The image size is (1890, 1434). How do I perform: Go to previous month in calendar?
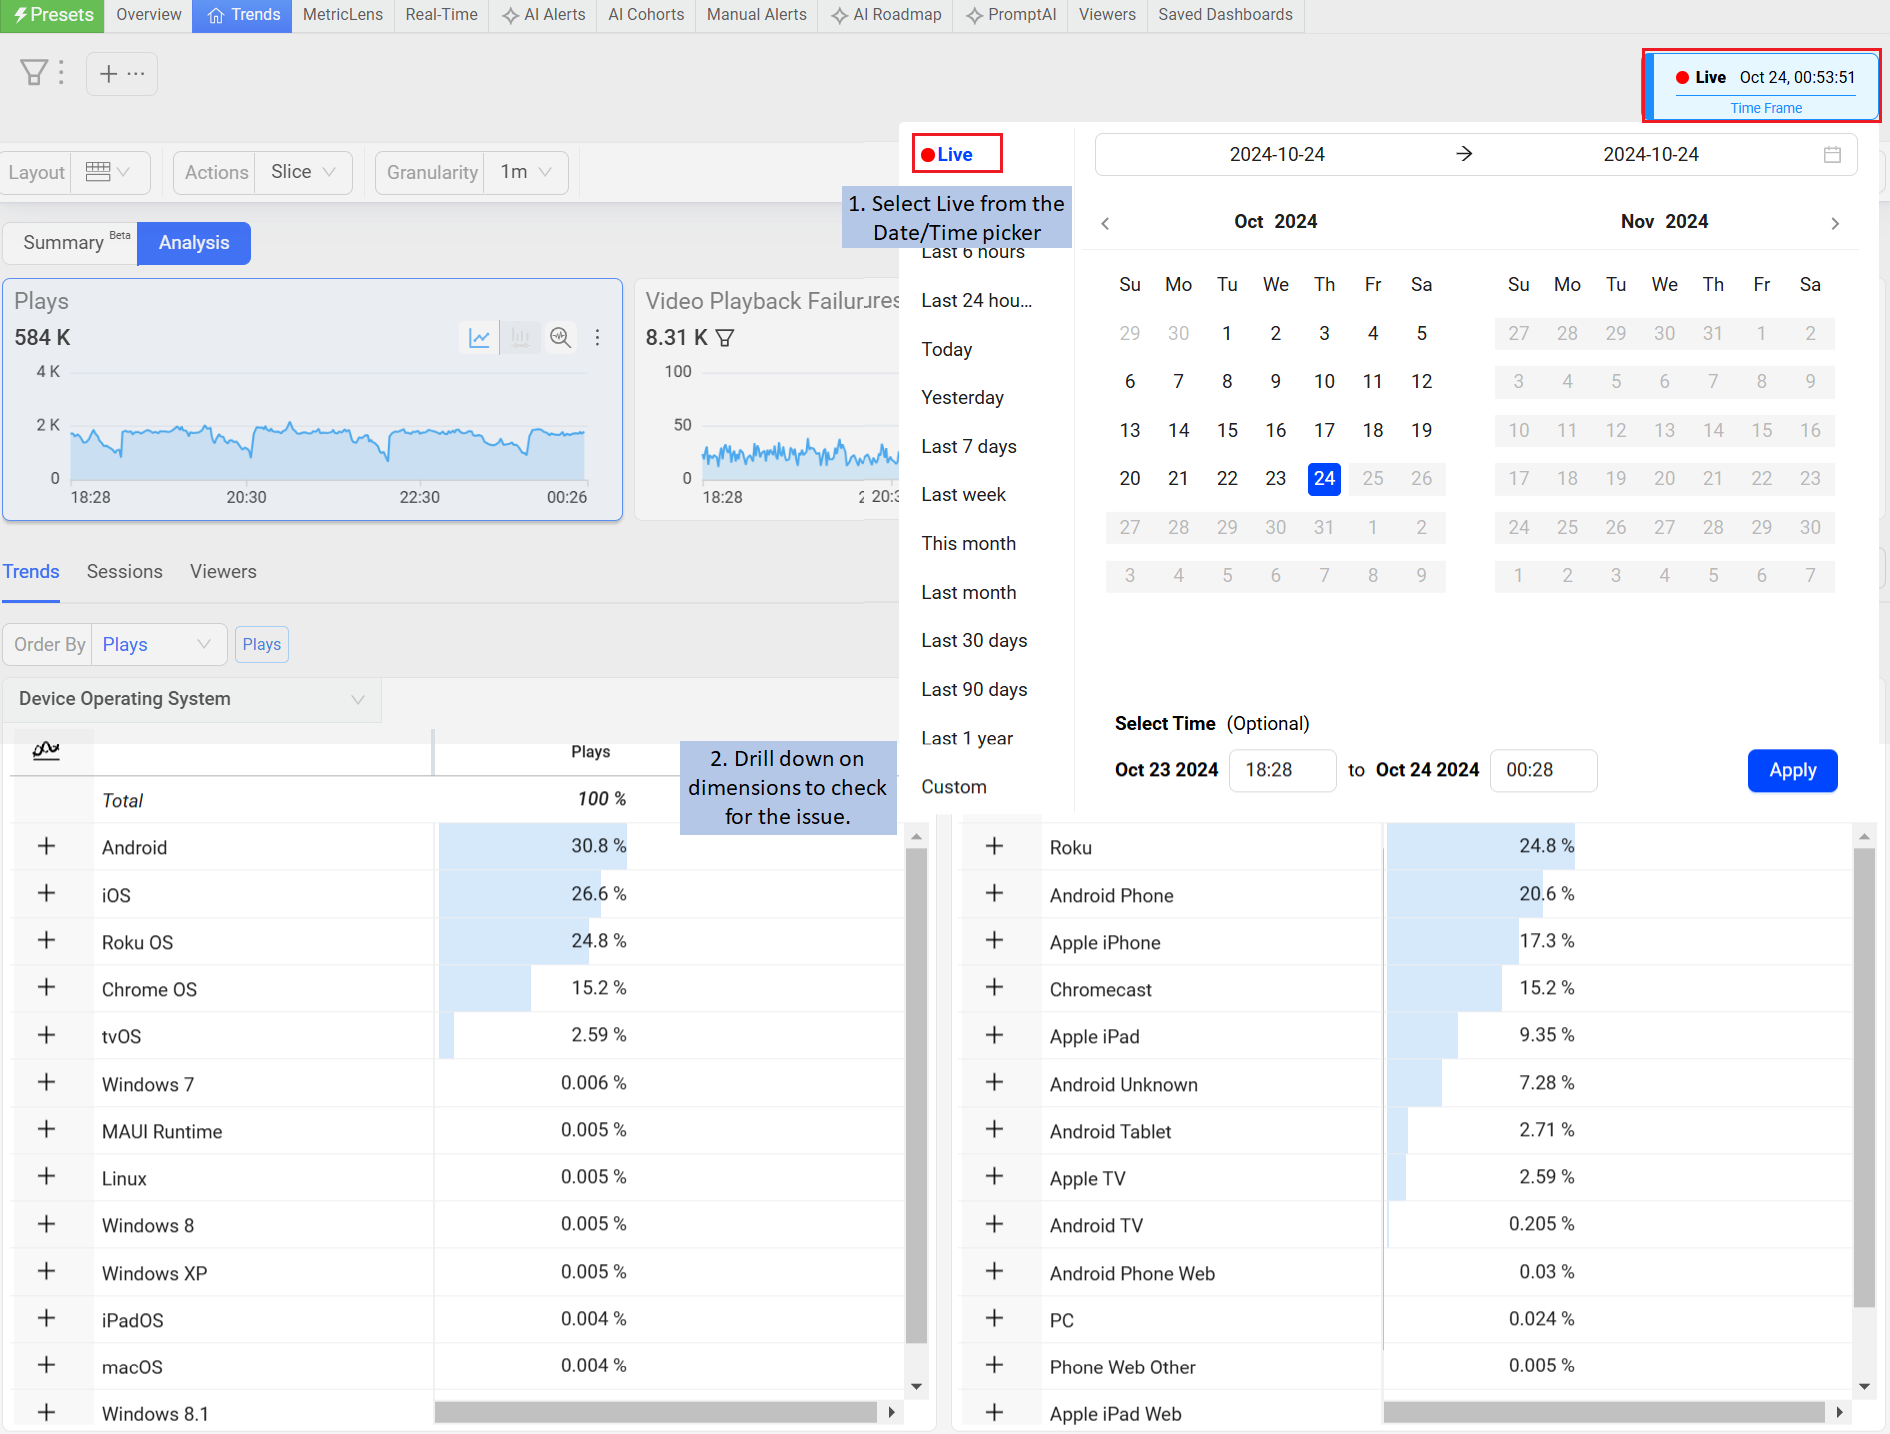coord(1105,223)
